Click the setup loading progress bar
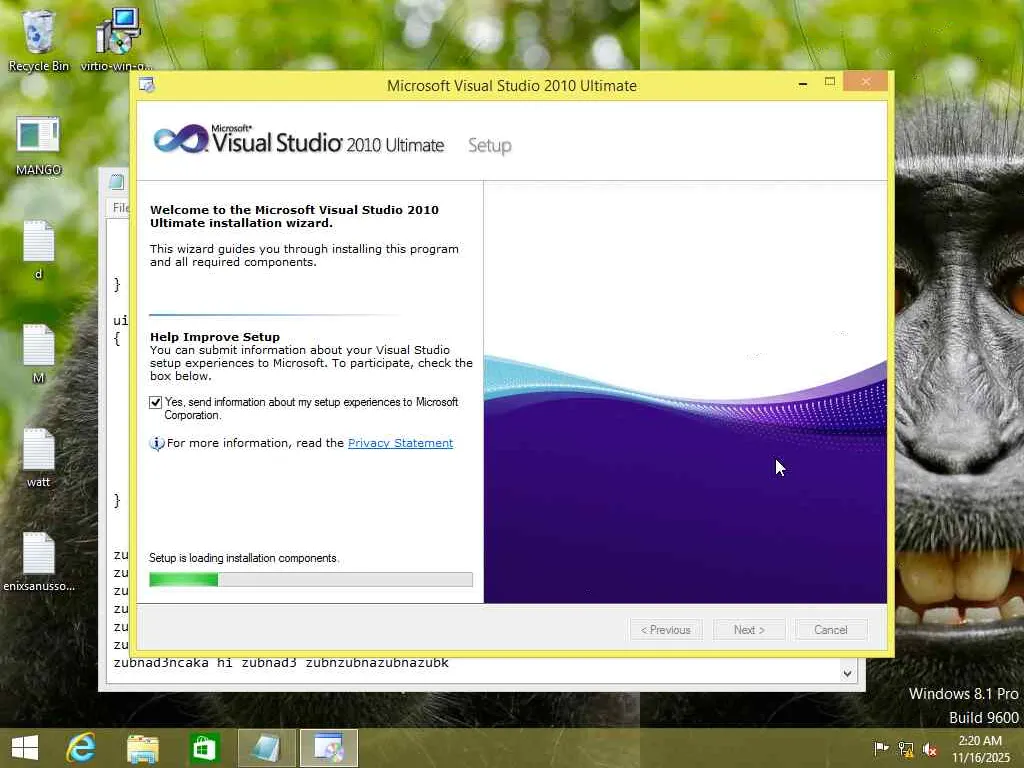1024x768 pixels. 311,579
